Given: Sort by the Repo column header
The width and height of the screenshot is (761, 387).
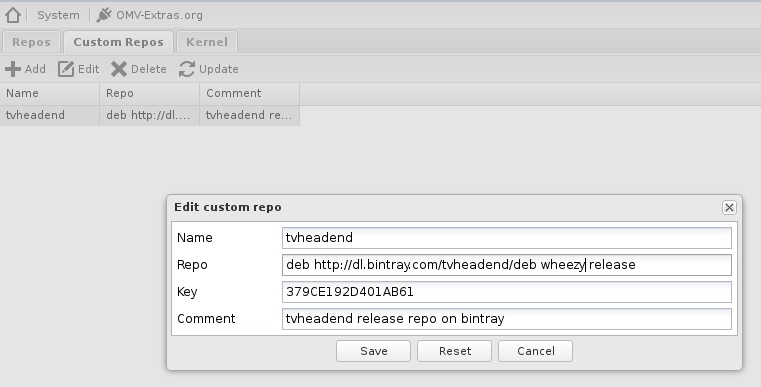Looking at the screenshot, I should 149,93.
